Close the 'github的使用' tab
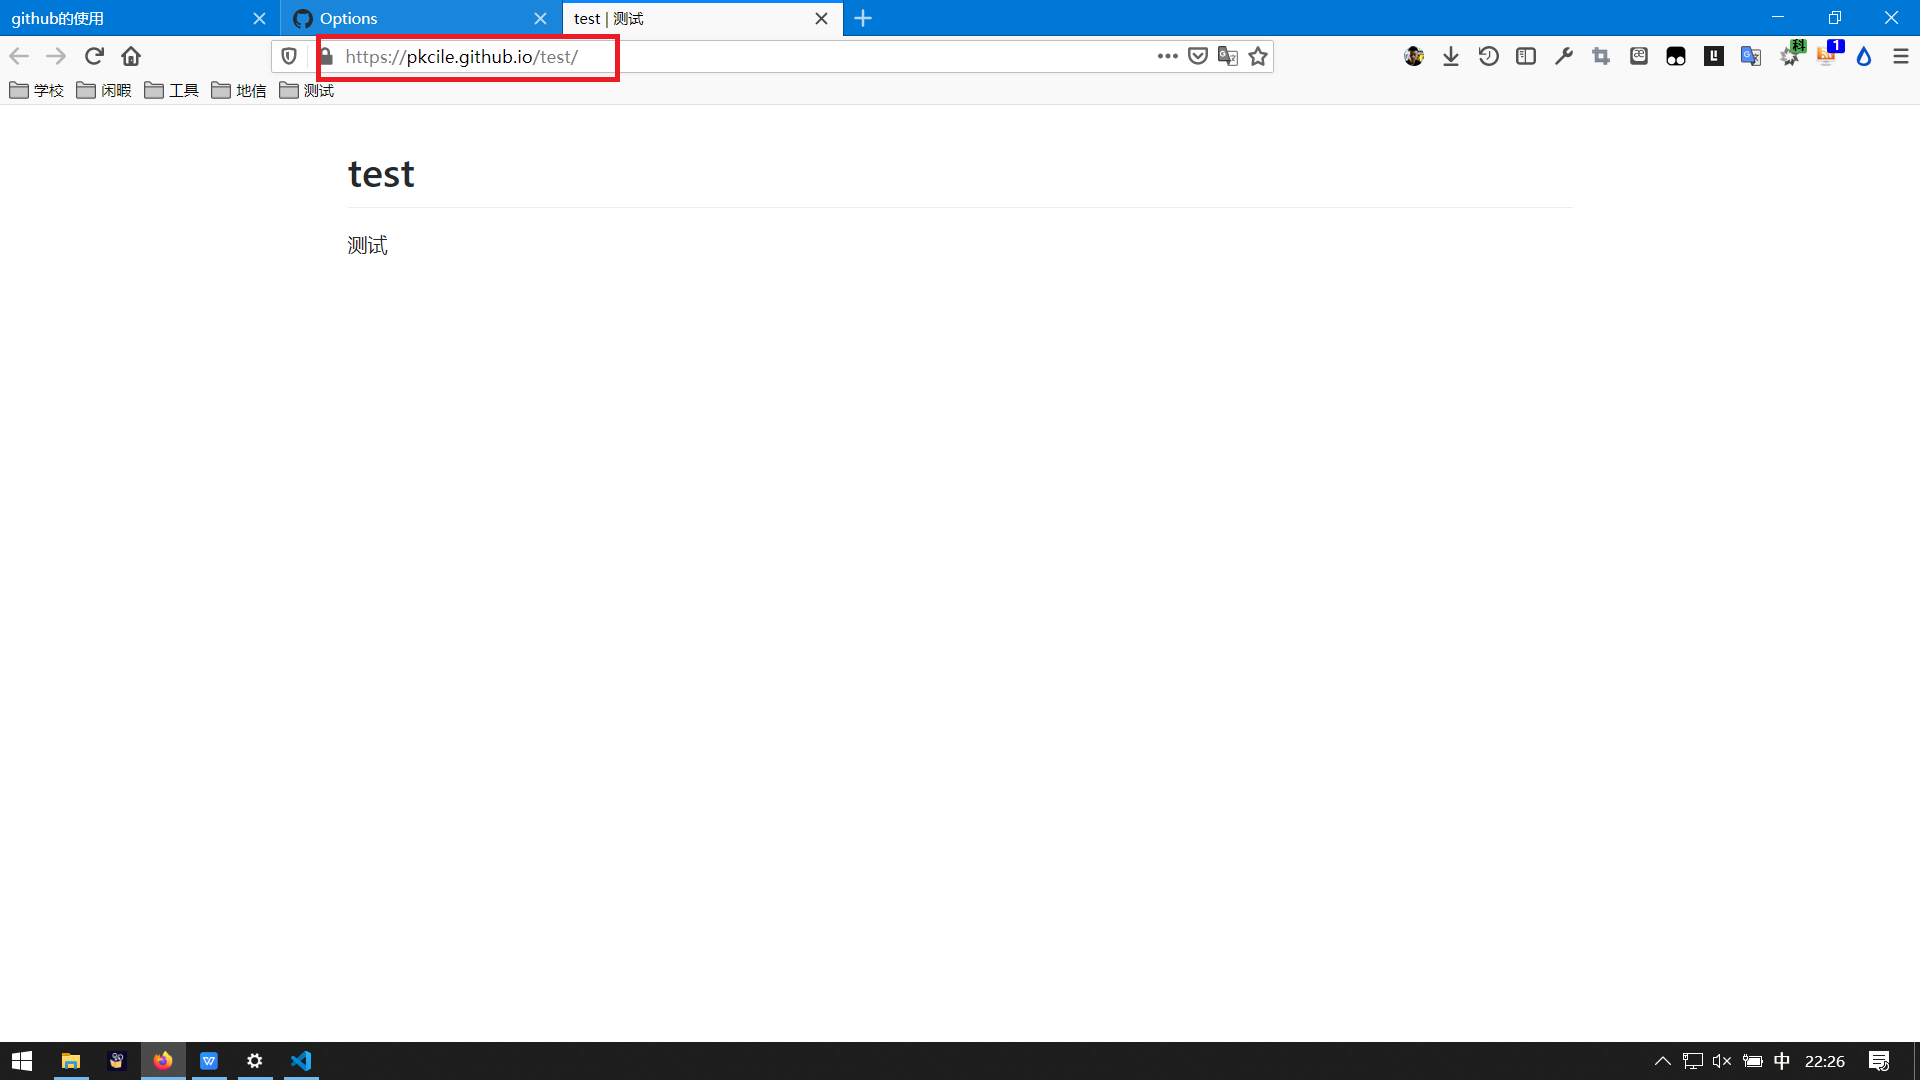This screenshot has width=1920, height=1080. click(x=259, y=18)
